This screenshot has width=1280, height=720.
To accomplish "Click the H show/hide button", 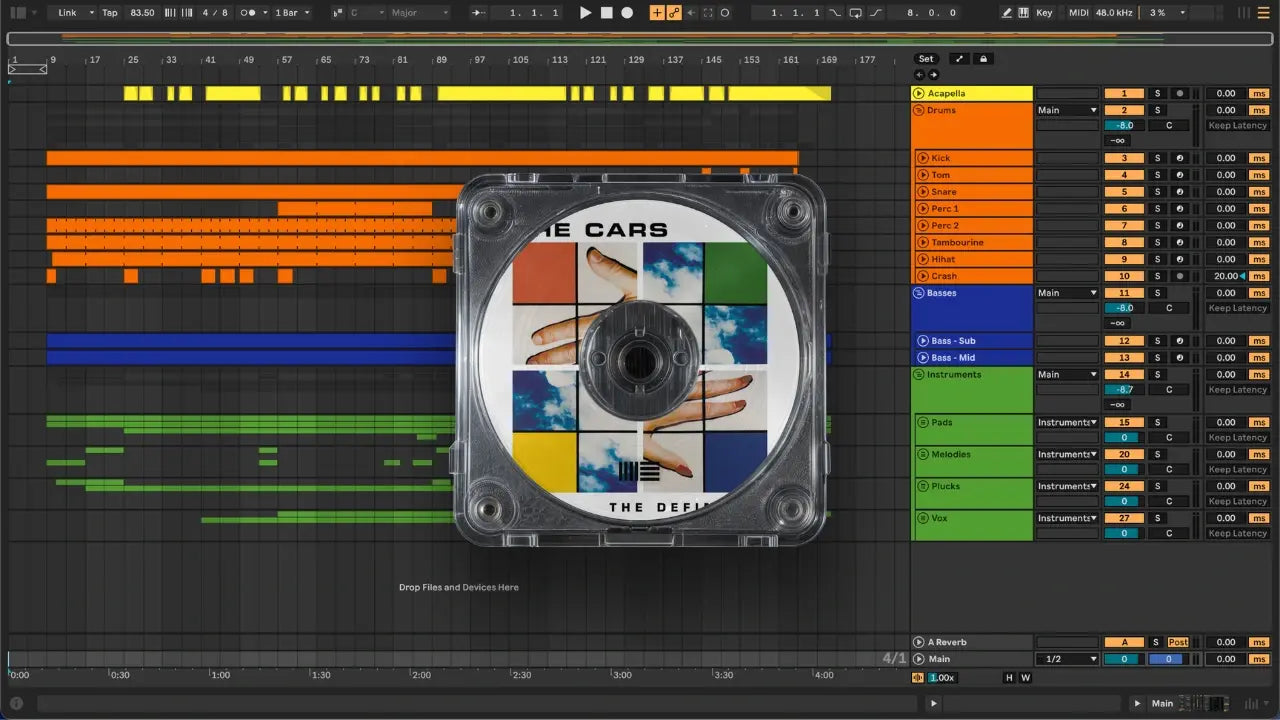I will tap(1009, 678).
